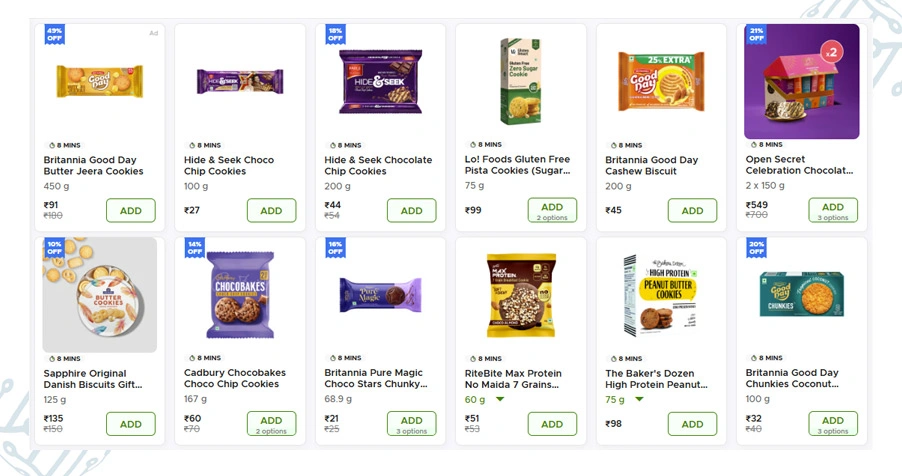Click the 21% OFF badge on Open Secret Celebration

(x=756, y=34)
